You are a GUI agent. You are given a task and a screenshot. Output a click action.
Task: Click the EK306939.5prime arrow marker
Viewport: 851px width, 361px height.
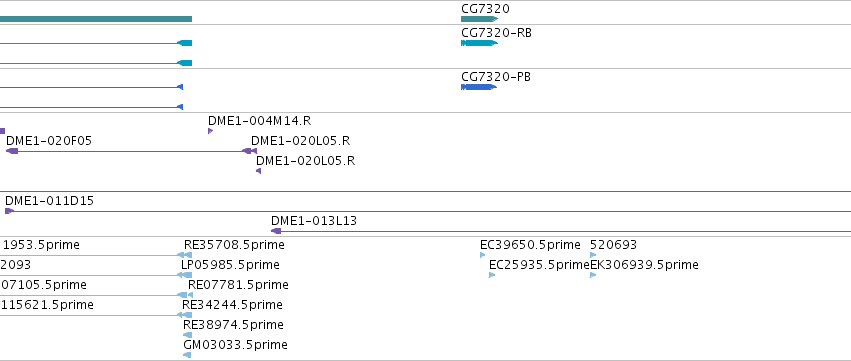click(x=593, y=275)
